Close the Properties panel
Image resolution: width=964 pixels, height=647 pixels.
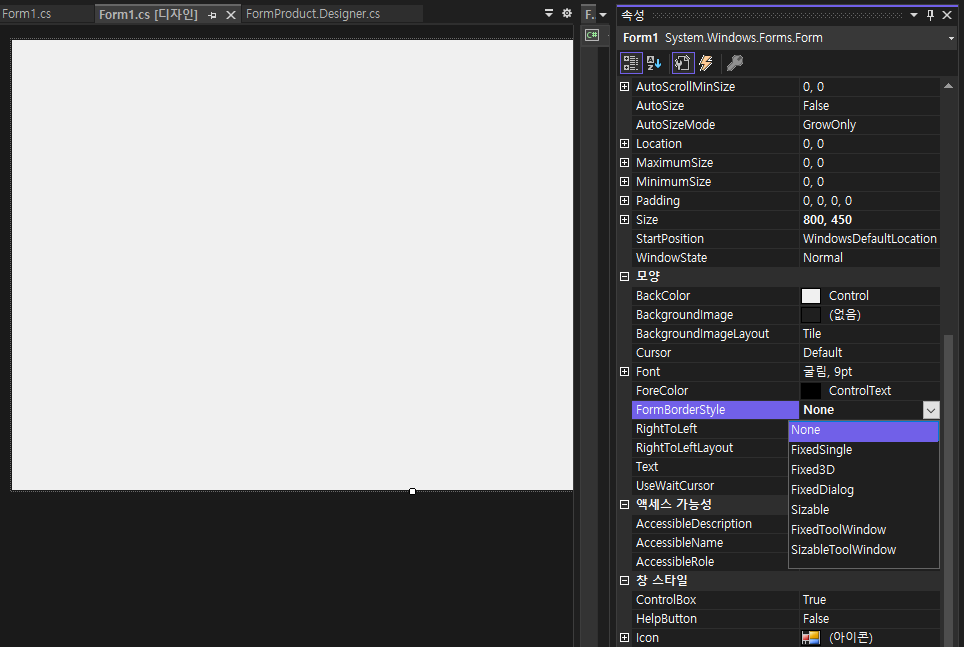pyautogui.click(x=947, y=15)
